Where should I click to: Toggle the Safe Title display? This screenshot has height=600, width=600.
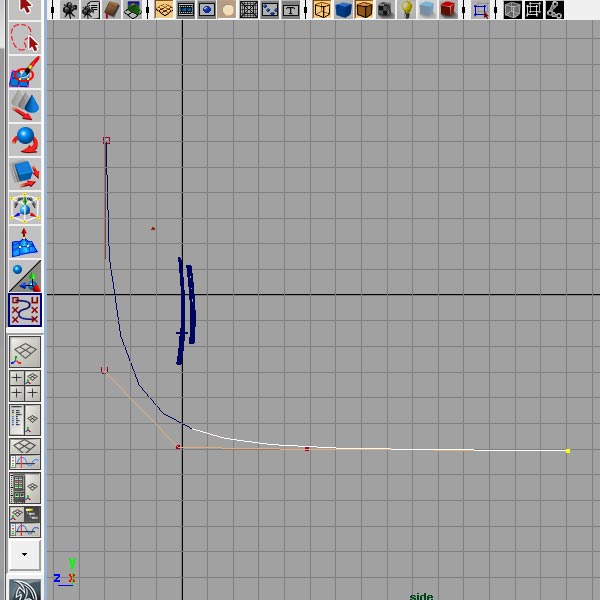pos(291,10)
